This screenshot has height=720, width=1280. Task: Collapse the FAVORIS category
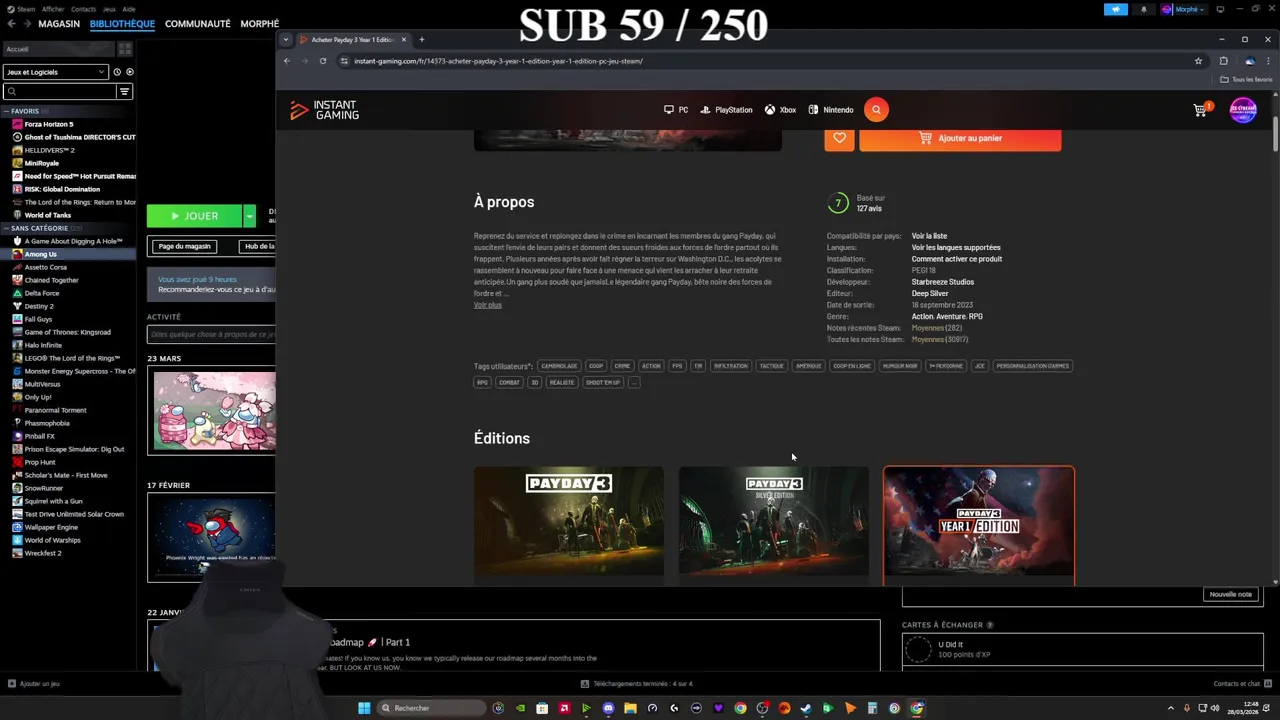tap(6, 111)
